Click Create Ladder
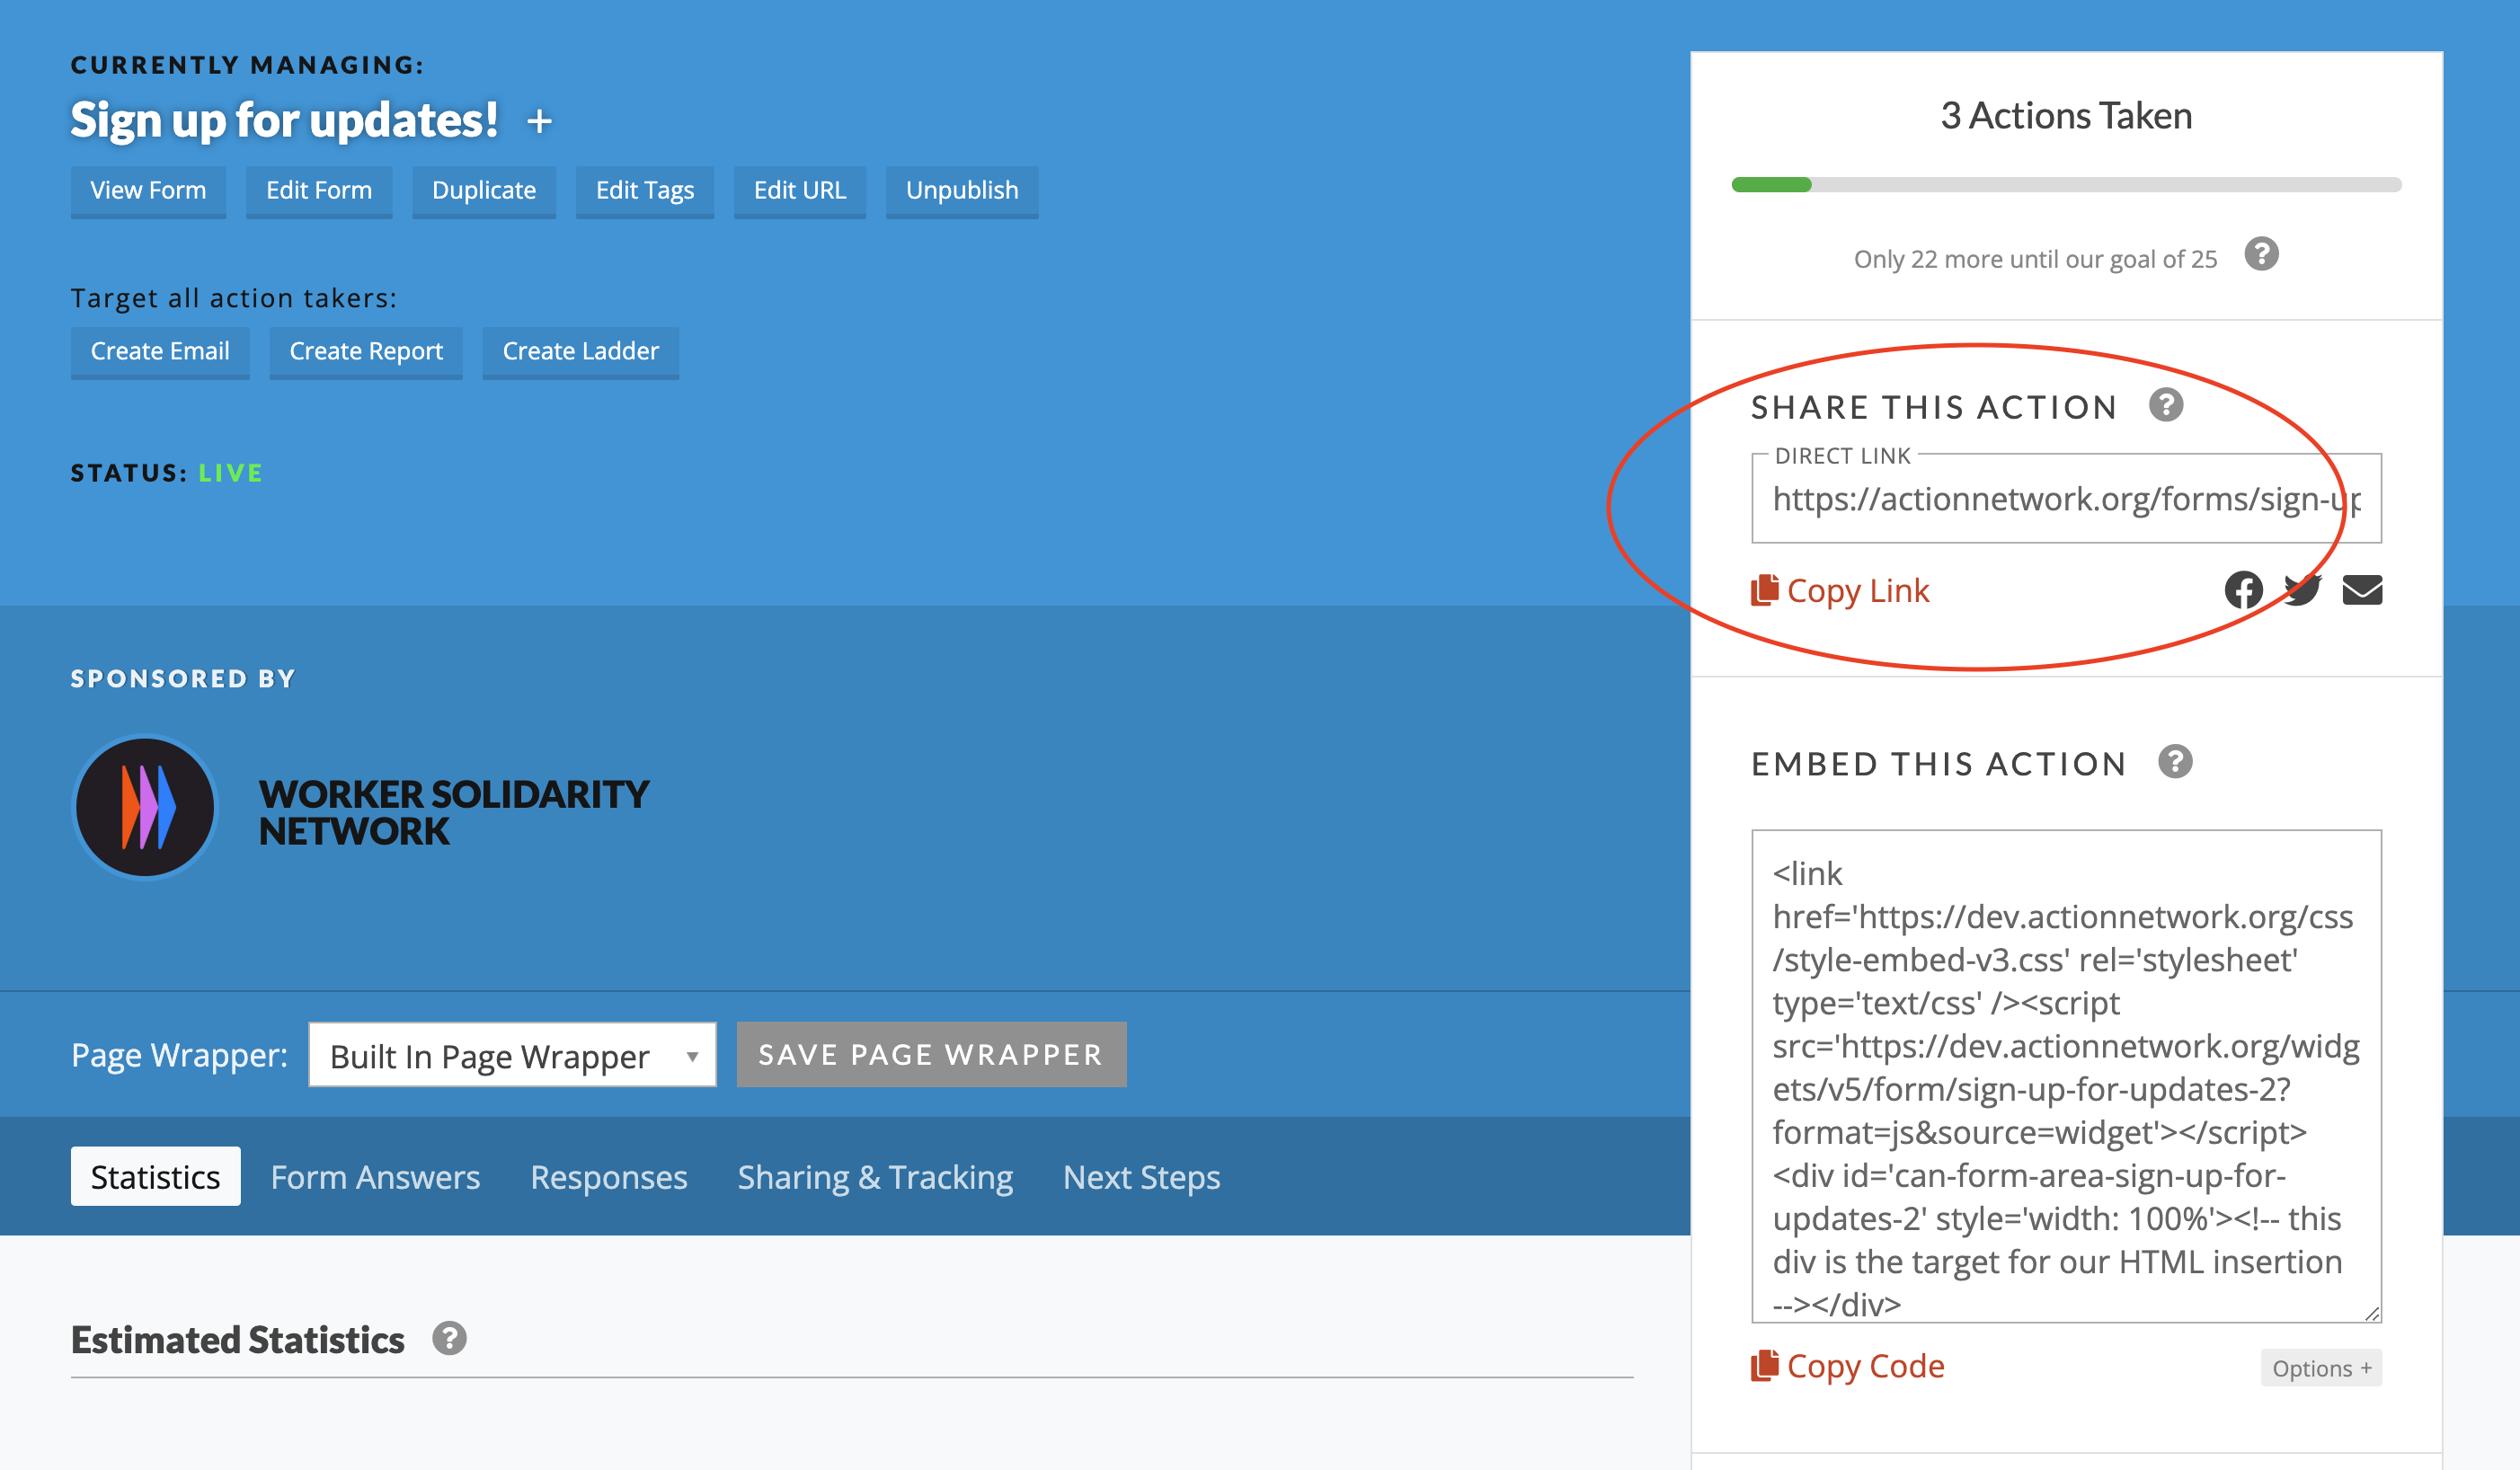 click(x=580, y=352)
